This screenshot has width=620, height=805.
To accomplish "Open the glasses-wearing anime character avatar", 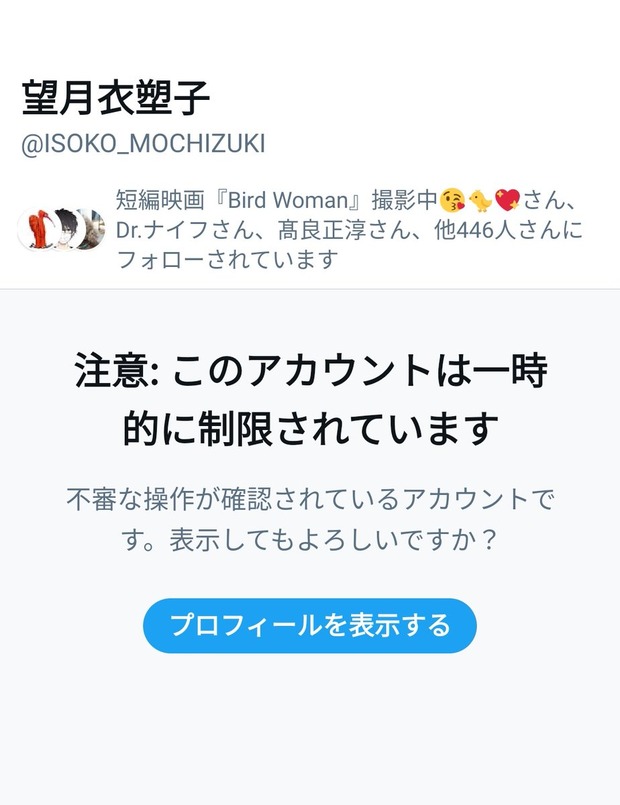I will (66, 229).
